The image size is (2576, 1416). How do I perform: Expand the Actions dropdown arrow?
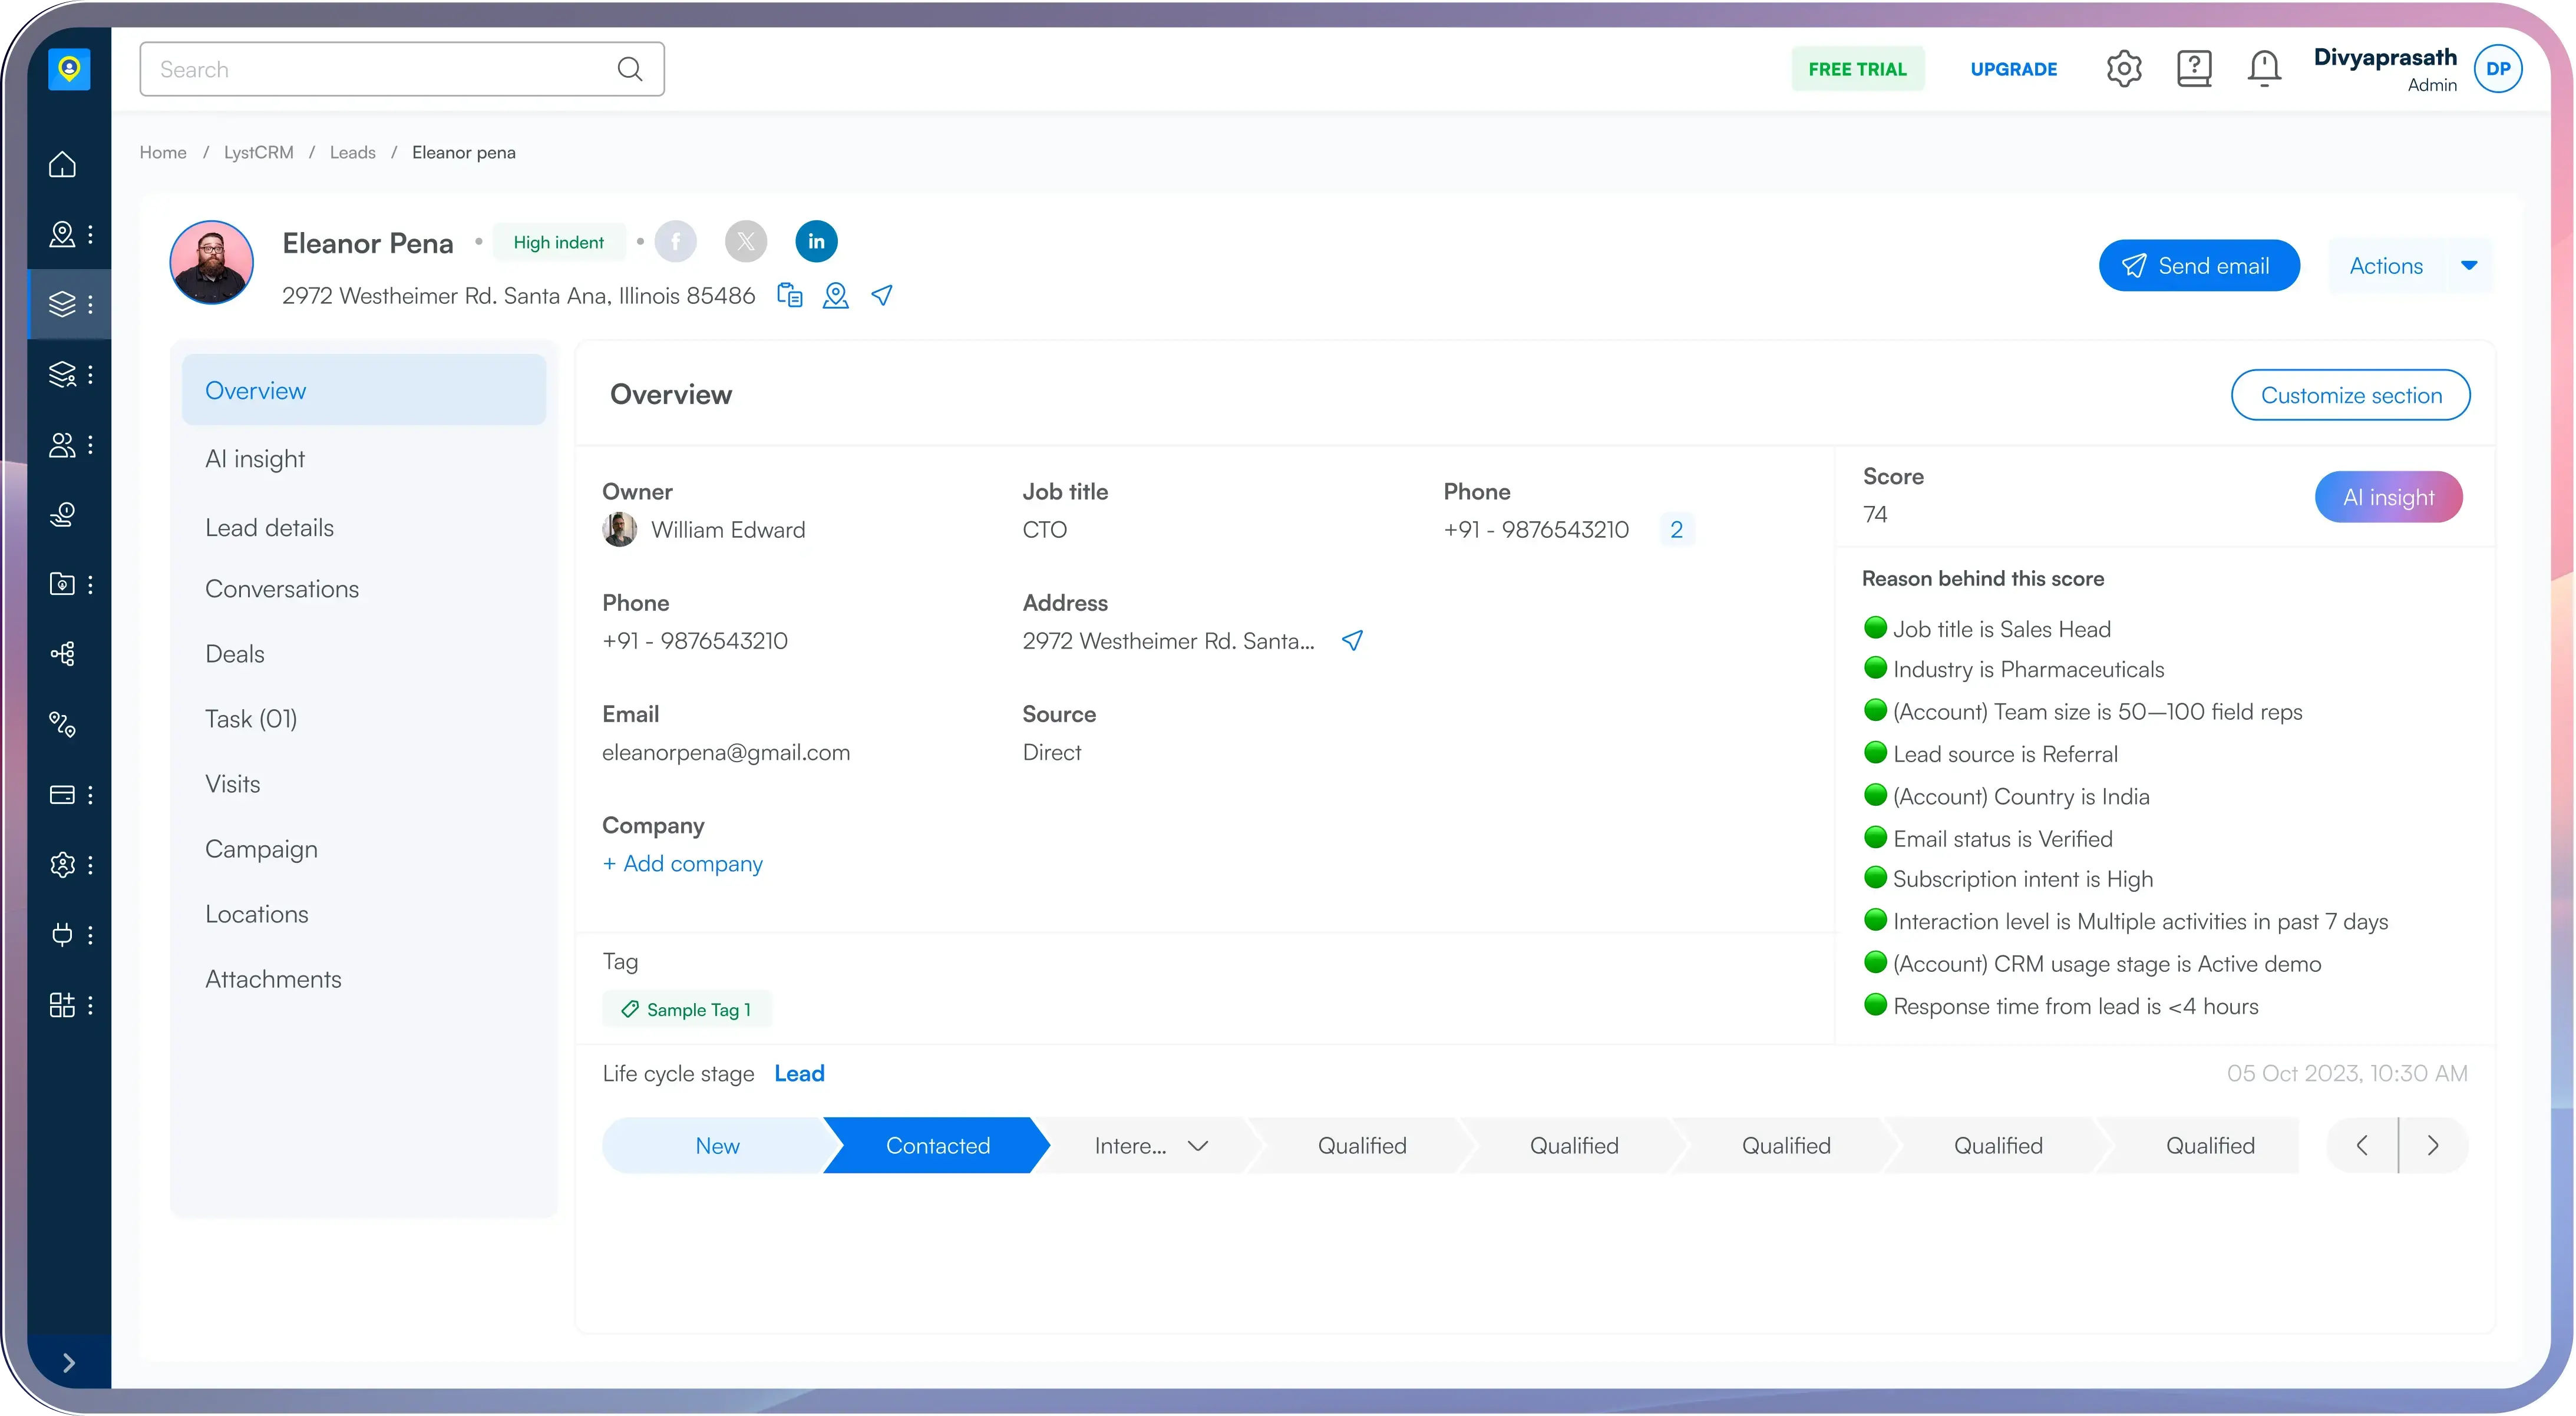tap(2468, 266)
